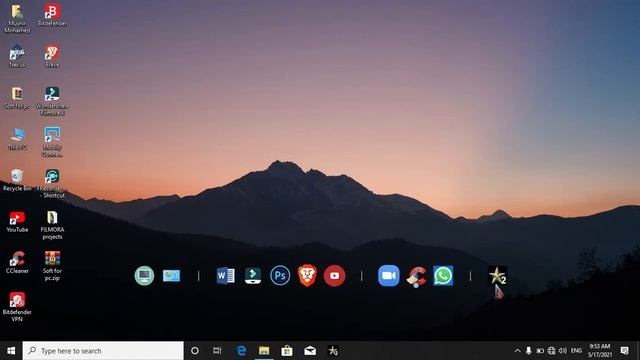Open network settings from the tray globe
Viewport: 640px width, 360px height.
pos(551,351)
